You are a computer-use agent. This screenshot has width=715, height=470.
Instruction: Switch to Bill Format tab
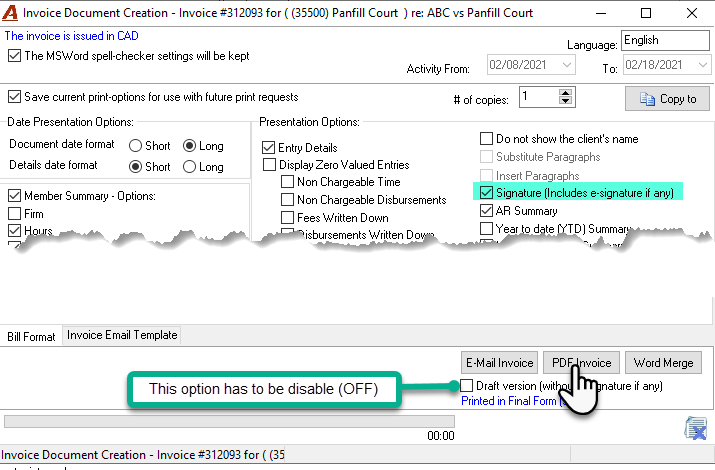click(x=31, y=336)
